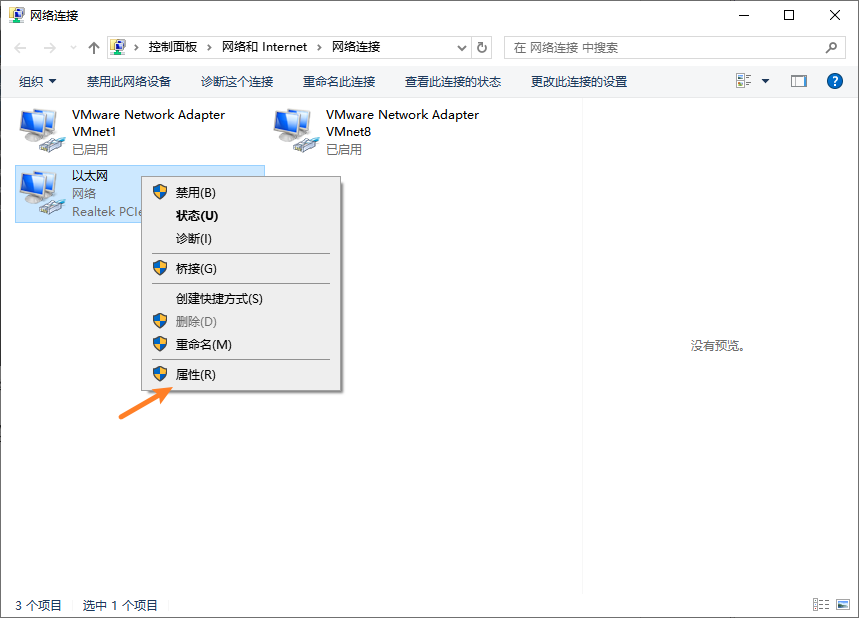Click the VMnet1 network adapter icon

[40, 131]
